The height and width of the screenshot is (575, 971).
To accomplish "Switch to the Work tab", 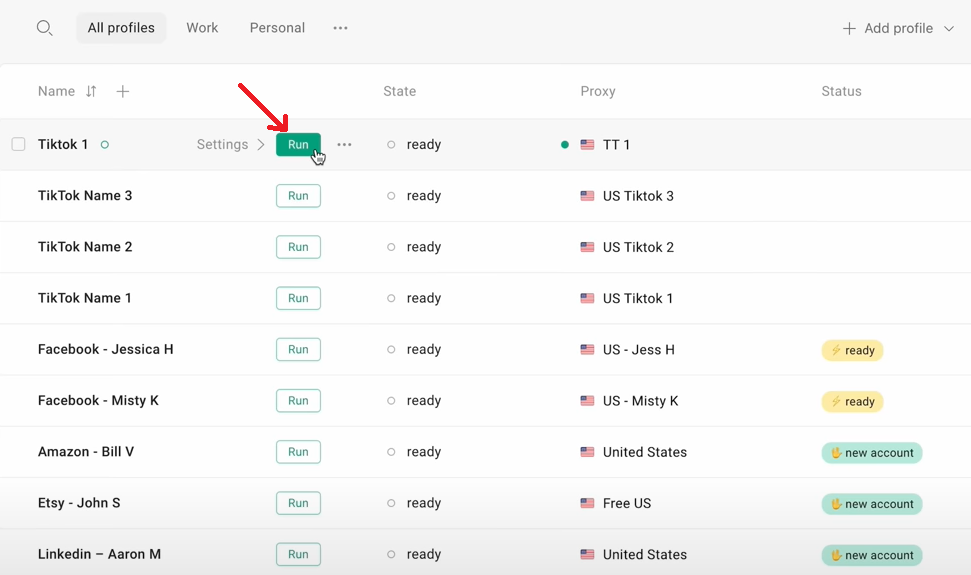I will [202, 28].
